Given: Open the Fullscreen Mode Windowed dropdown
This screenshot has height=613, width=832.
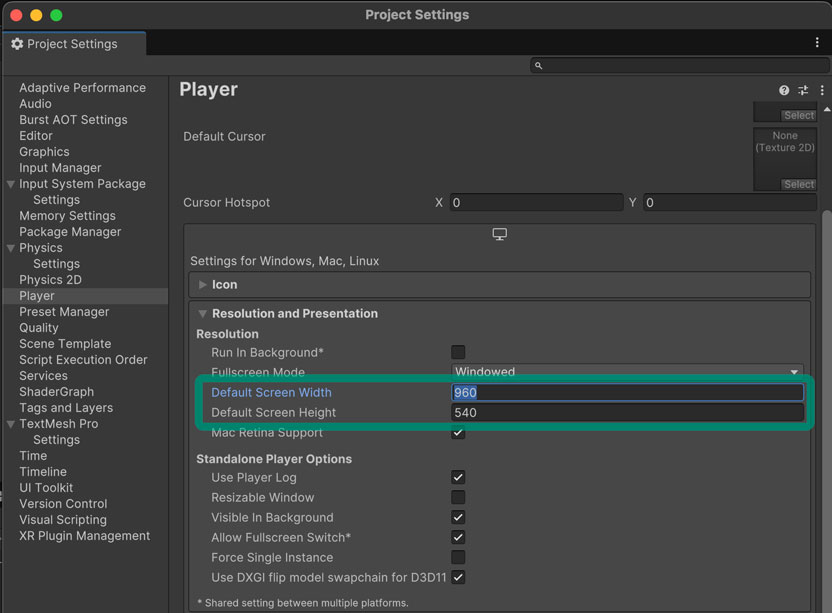Looking at the screenshot, I should 627,371.
